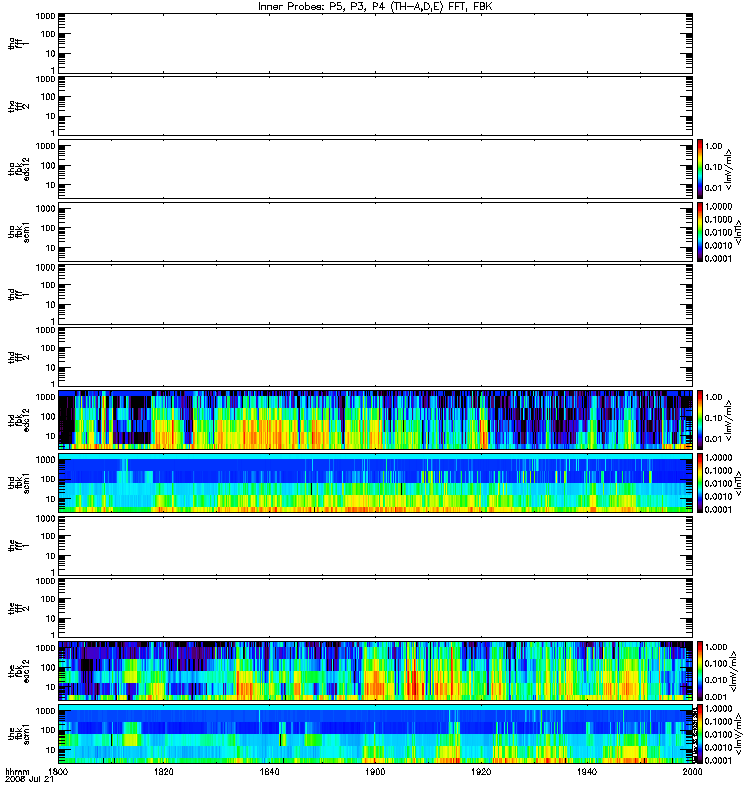Viewport: 750px width, 800px height.
Task: Click the 'hhmm' axis unit label
Action: [x=17, y=771]
